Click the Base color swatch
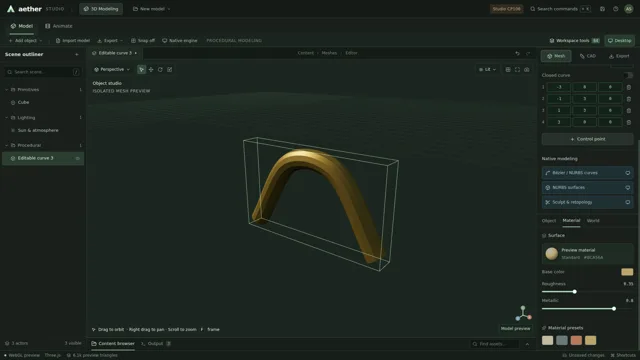Image resolution: width=640 pixels, height=360 pixels. tap(627, 272)
